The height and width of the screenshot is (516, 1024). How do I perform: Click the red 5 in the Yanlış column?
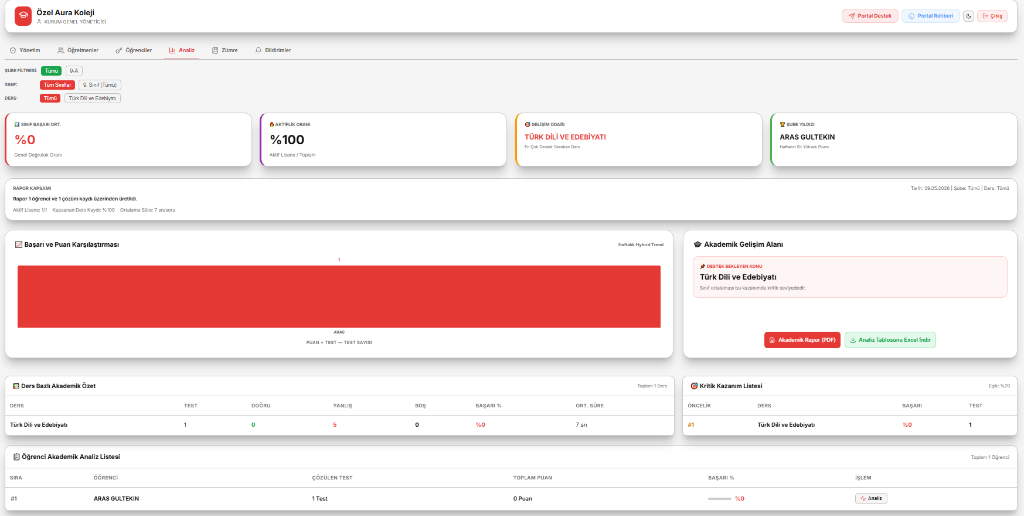pos(334,425)
